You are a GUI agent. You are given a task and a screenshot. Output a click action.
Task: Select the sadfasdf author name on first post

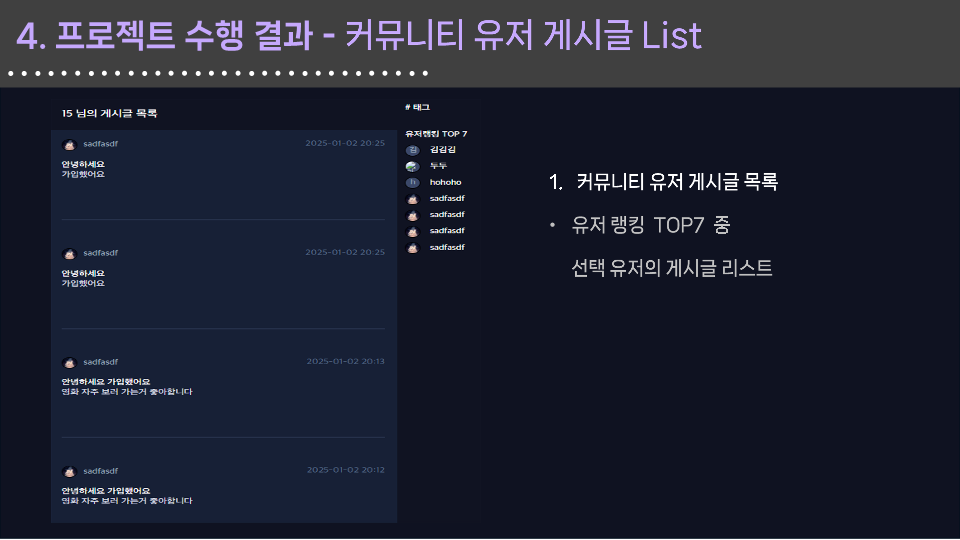(100, 144)
